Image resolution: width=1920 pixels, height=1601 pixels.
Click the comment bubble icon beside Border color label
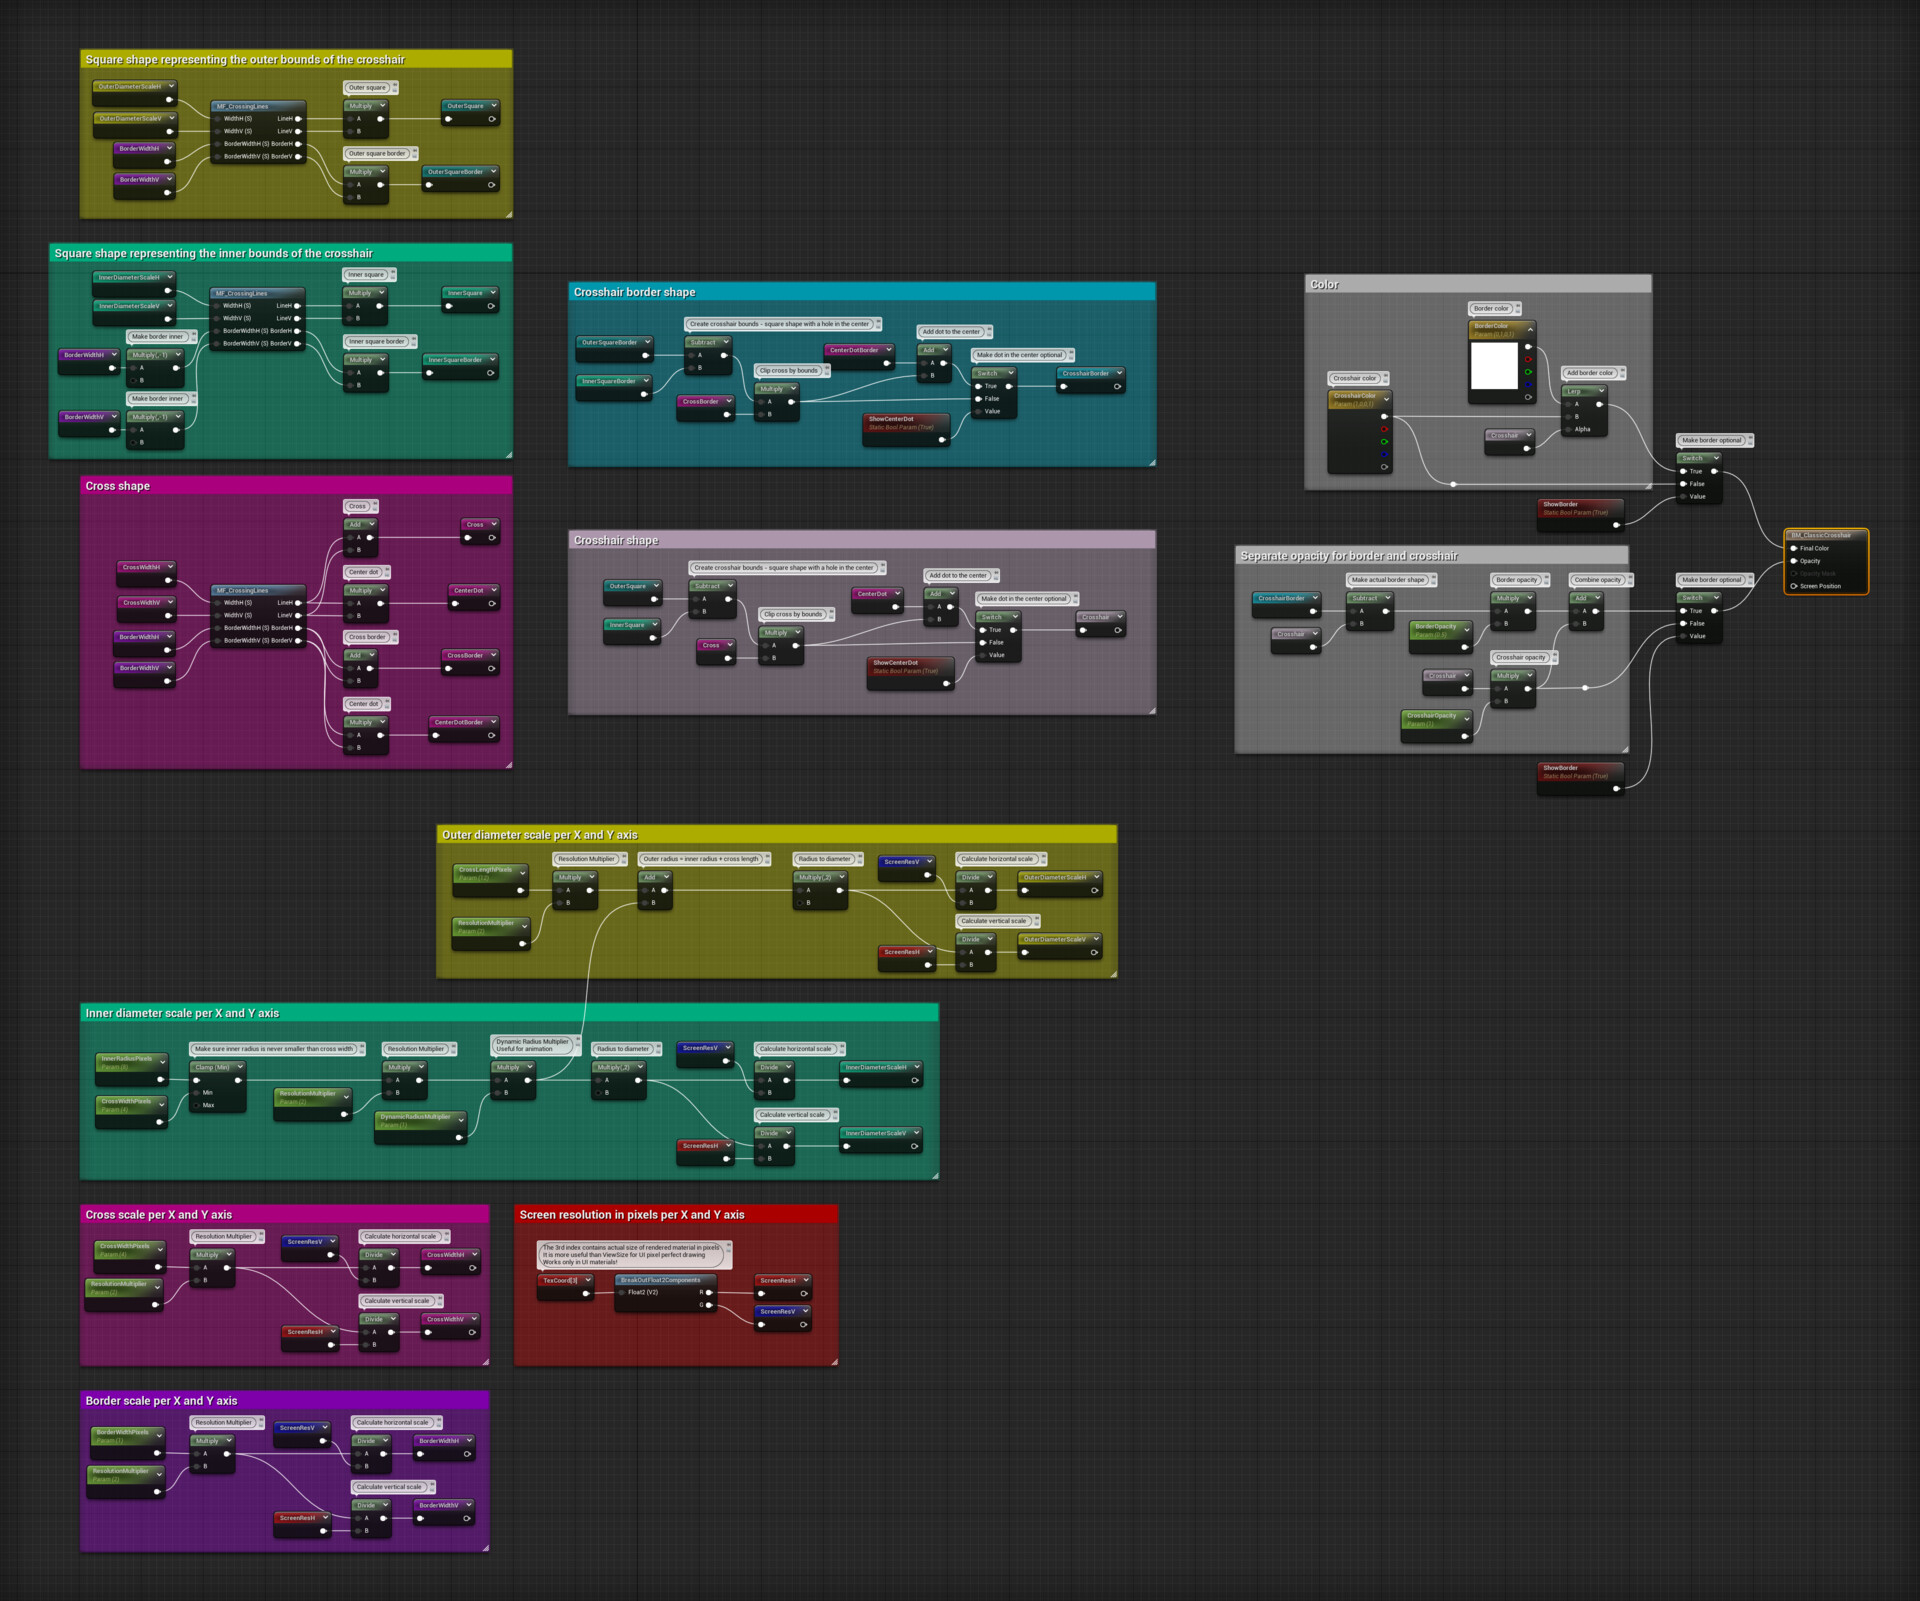coord(1518,309)
